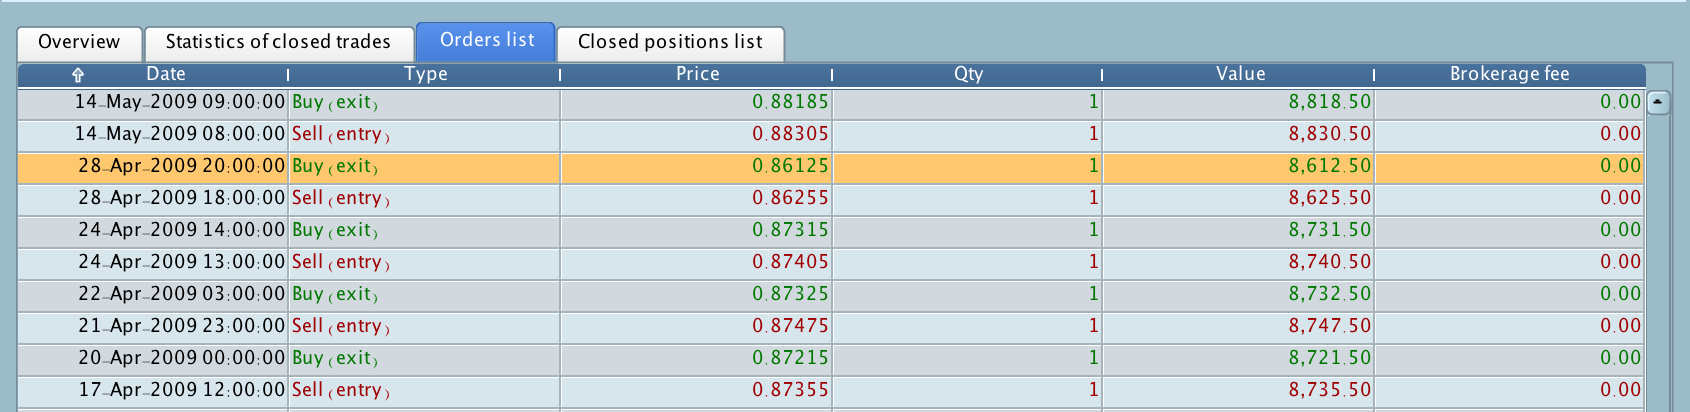
Task: Sort by the Type column header
Action: 425,74
